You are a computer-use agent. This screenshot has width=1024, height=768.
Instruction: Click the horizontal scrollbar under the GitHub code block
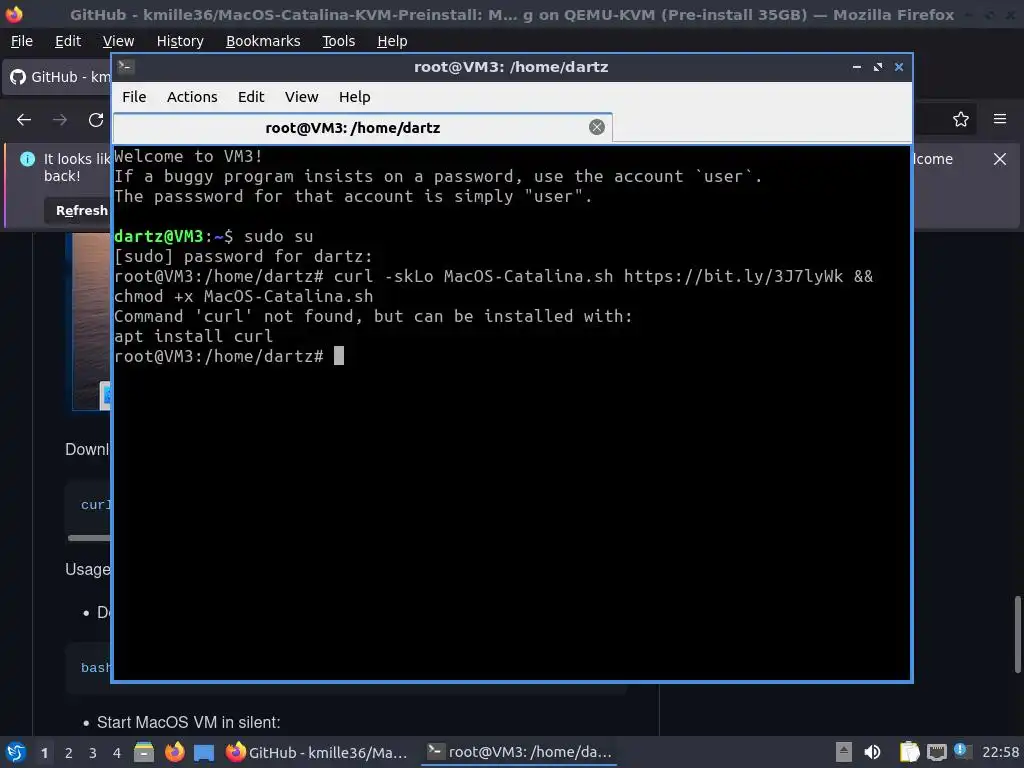pos(89,538)
